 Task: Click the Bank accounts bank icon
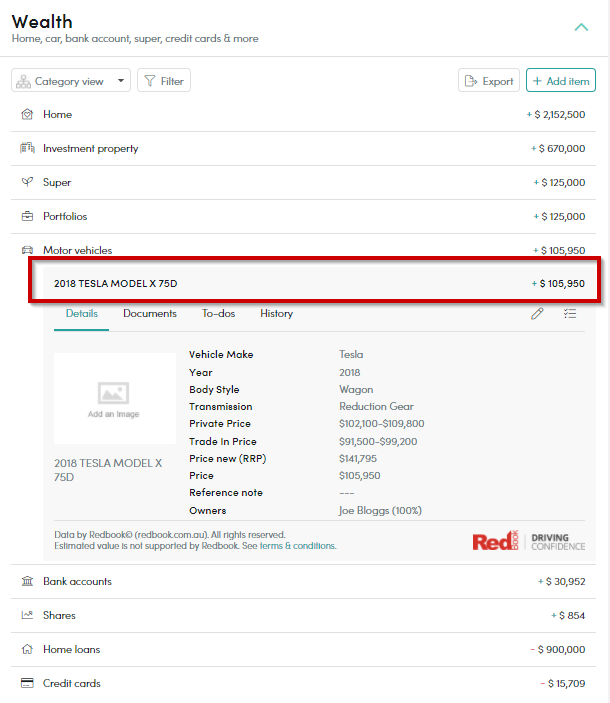pos(27,581)
